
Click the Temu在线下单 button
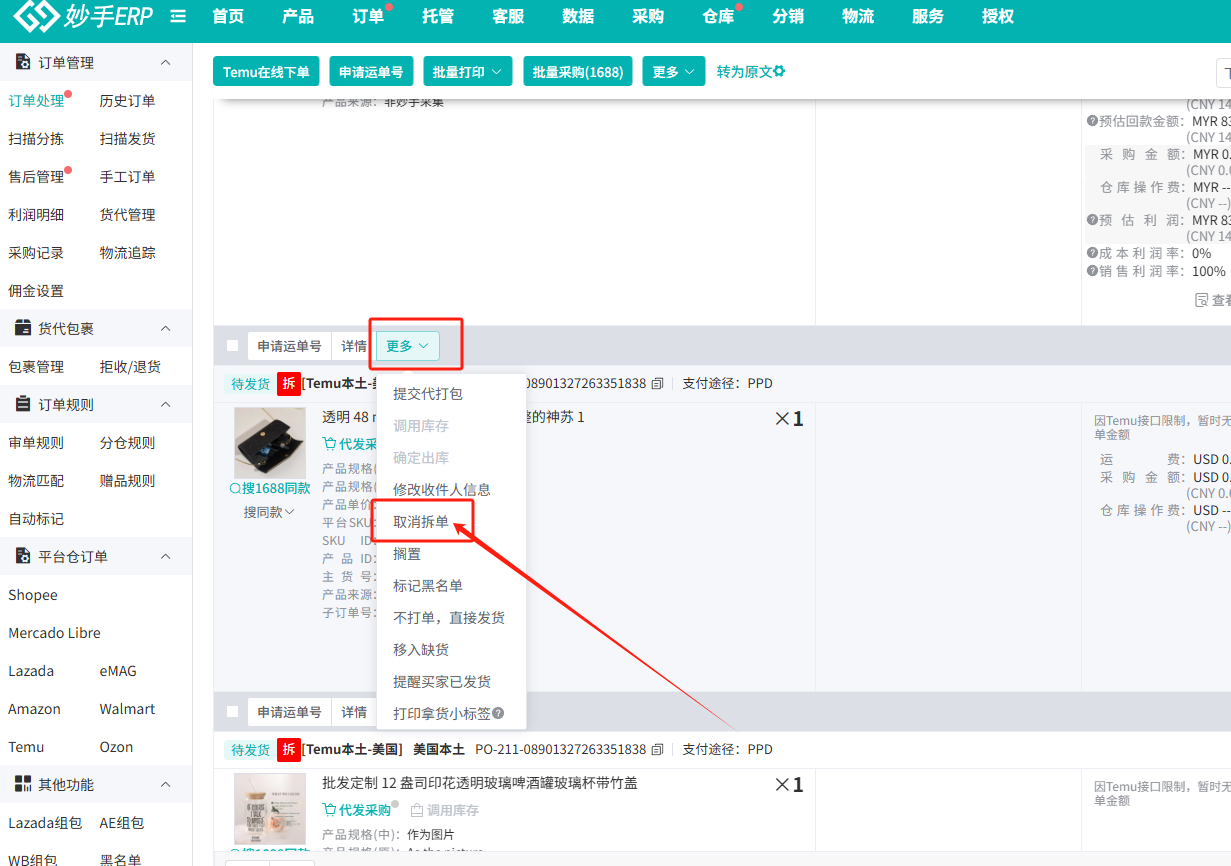click(267, 72)
